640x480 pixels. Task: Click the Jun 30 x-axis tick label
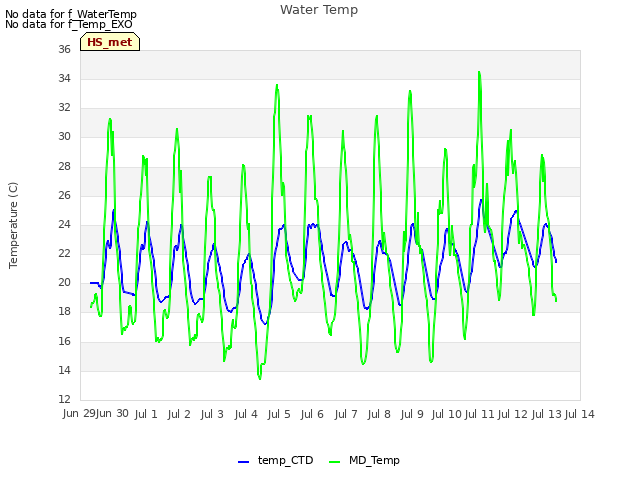(112, 413)
